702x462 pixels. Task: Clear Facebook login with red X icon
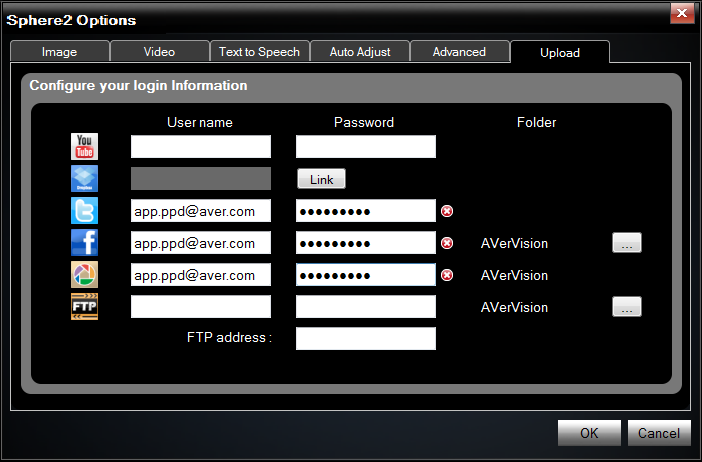[x=447, y=243]
